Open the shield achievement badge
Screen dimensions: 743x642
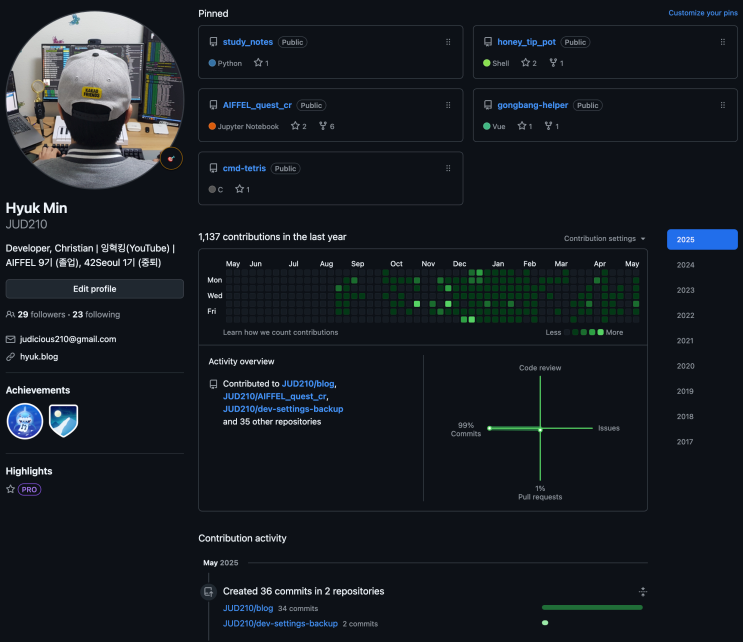pyautogui.click(x=63, y=421)
